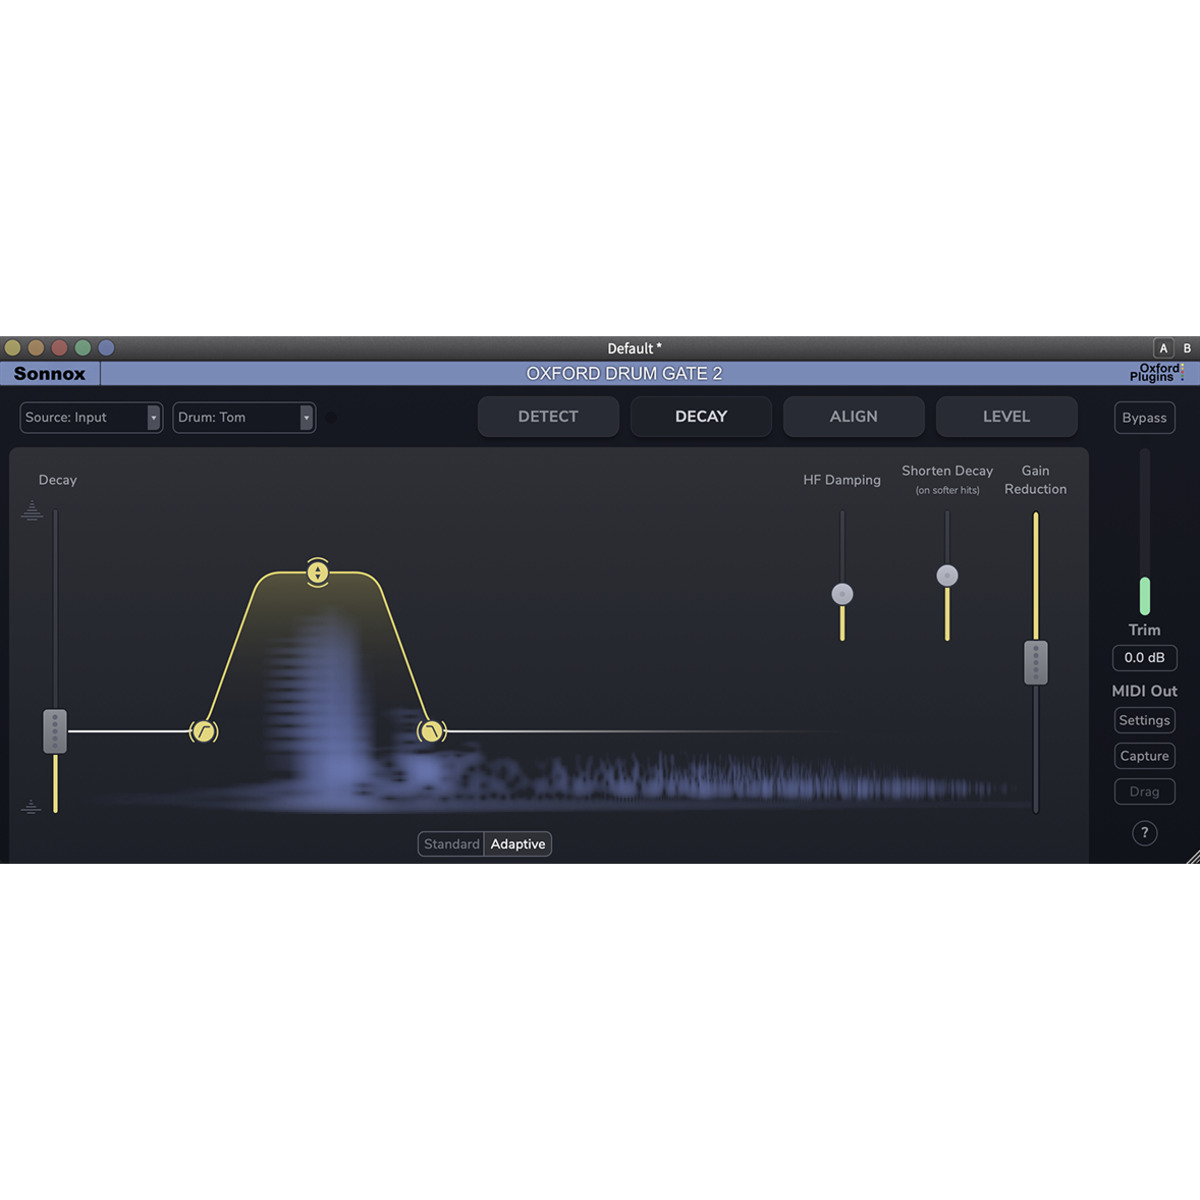Switch to the DETECT tab
This screenshot has width=1200, height=1200.
tap(548, 417)
